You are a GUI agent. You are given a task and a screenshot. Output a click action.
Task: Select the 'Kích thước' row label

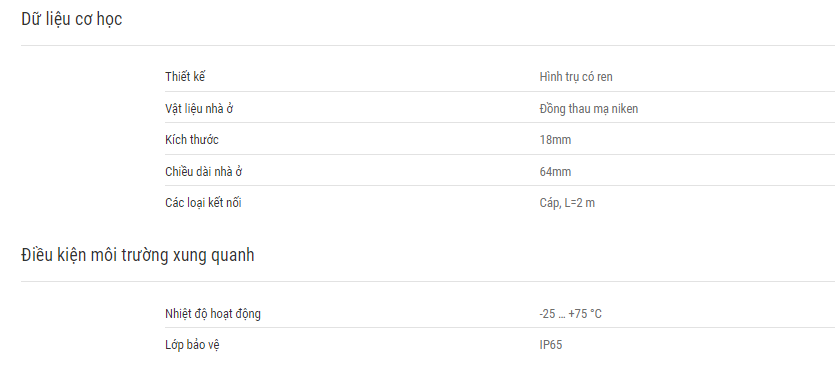click(x=192, y=140)
